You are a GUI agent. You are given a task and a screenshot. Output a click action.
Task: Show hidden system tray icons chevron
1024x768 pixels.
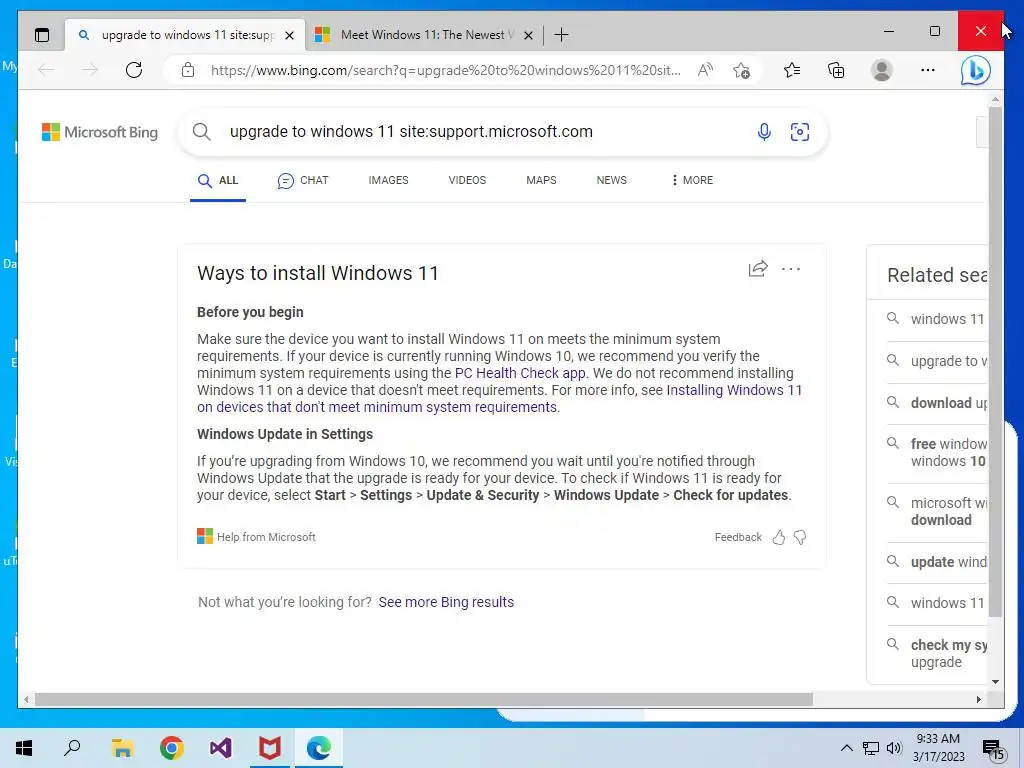click(846, 748)
